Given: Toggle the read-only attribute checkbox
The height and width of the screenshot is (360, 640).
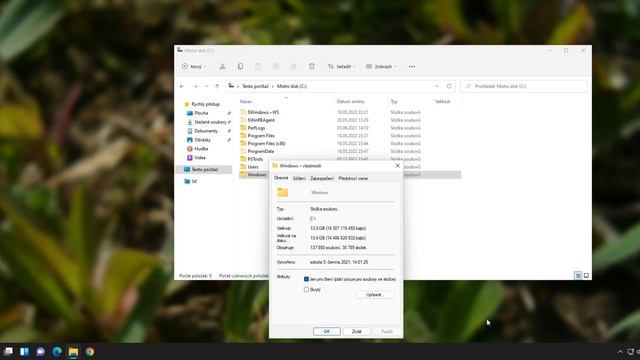Looking at the screenshot, I should pyautogui.click(x=306, y=279).
